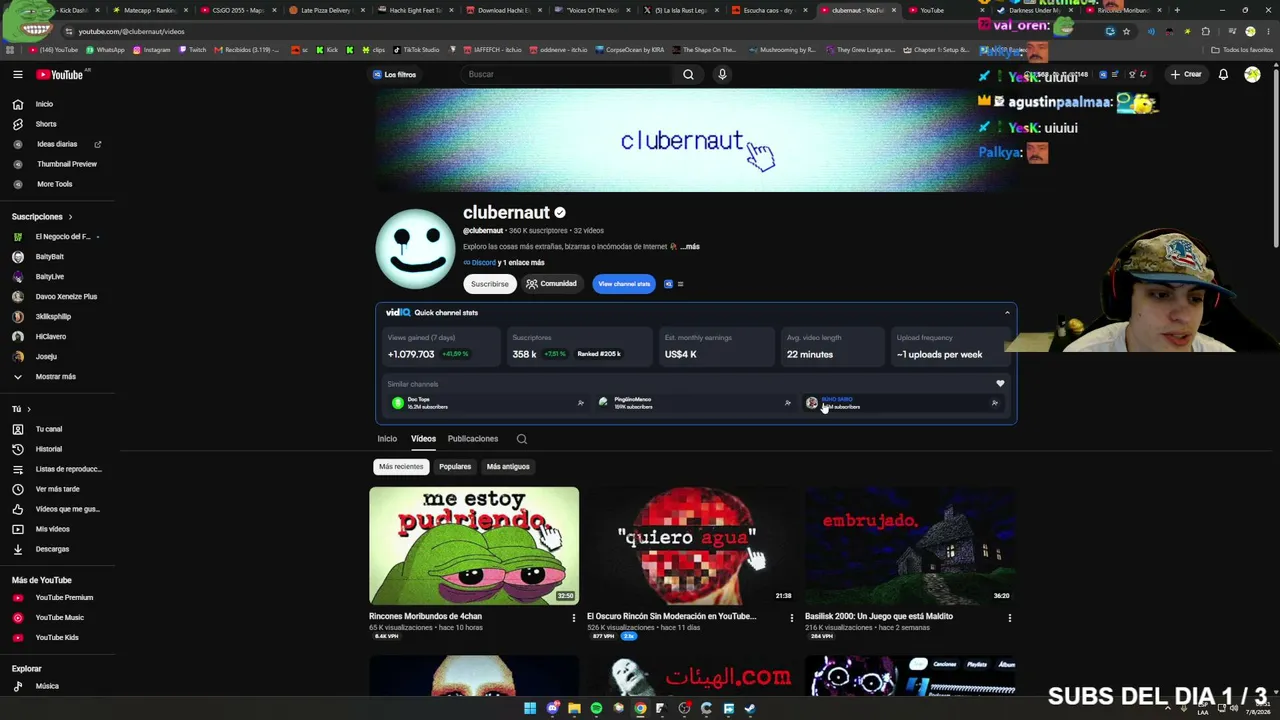The width and height of the screenshot is (1280, 720).
Task: Open YouTube Music from sidebar
Action: coord(59,618)
